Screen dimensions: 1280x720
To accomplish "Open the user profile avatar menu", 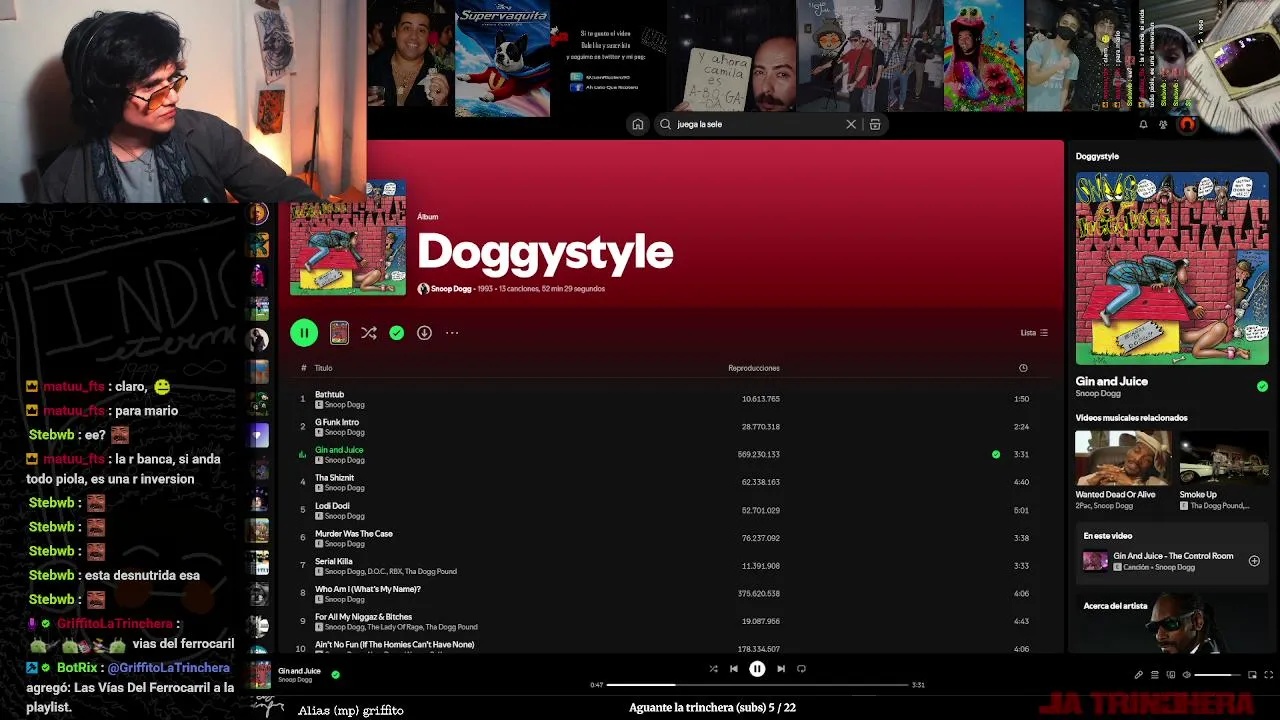I will point(1187,125).
